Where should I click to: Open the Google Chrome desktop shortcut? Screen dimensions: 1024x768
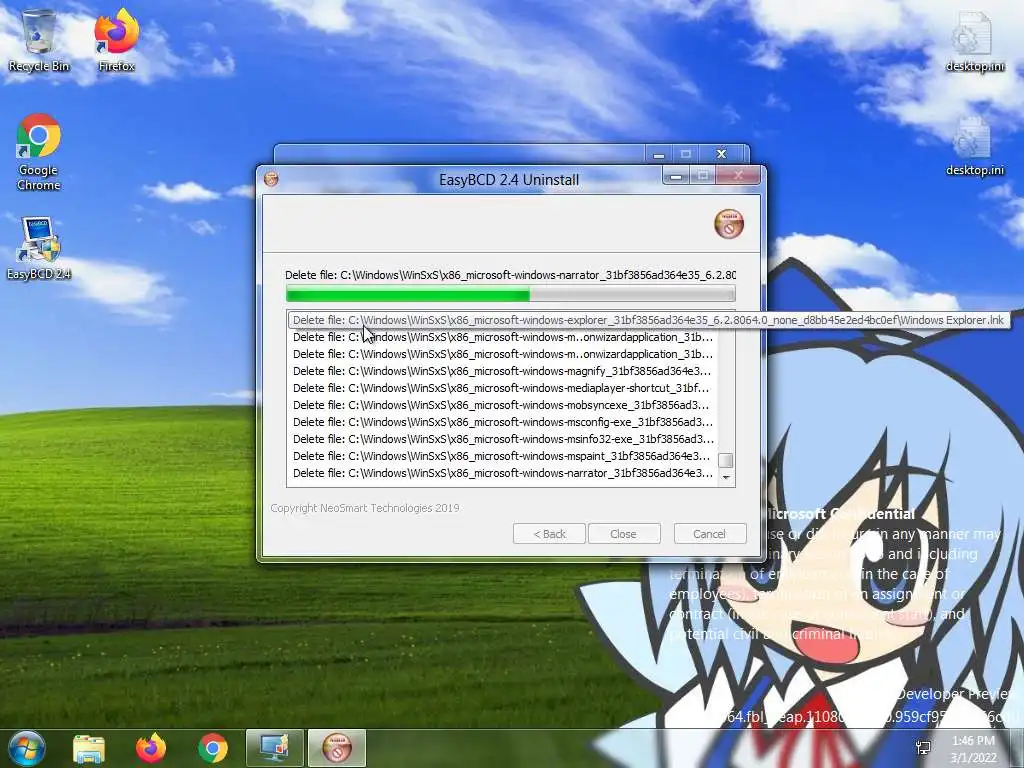point(39,152)
